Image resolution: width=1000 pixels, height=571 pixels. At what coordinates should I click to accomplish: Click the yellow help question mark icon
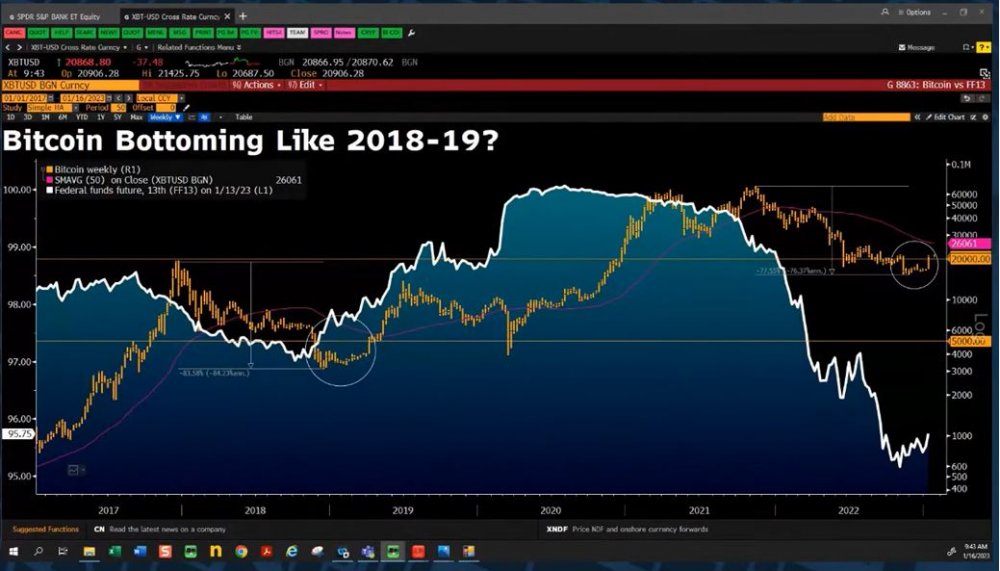981,47
